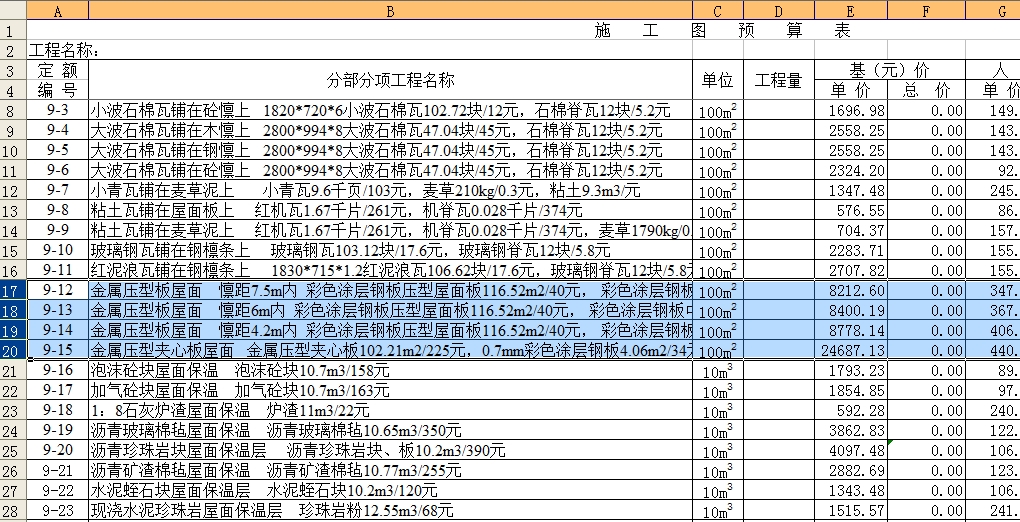The height and width of the screenshot is (522, 1020).
Task: Select column F header
Action: pos(926,11)
